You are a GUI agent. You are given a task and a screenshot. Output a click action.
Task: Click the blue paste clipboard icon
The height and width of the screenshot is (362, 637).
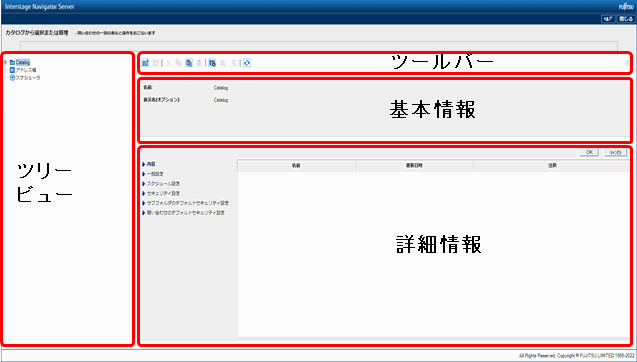tap(189, 63)
